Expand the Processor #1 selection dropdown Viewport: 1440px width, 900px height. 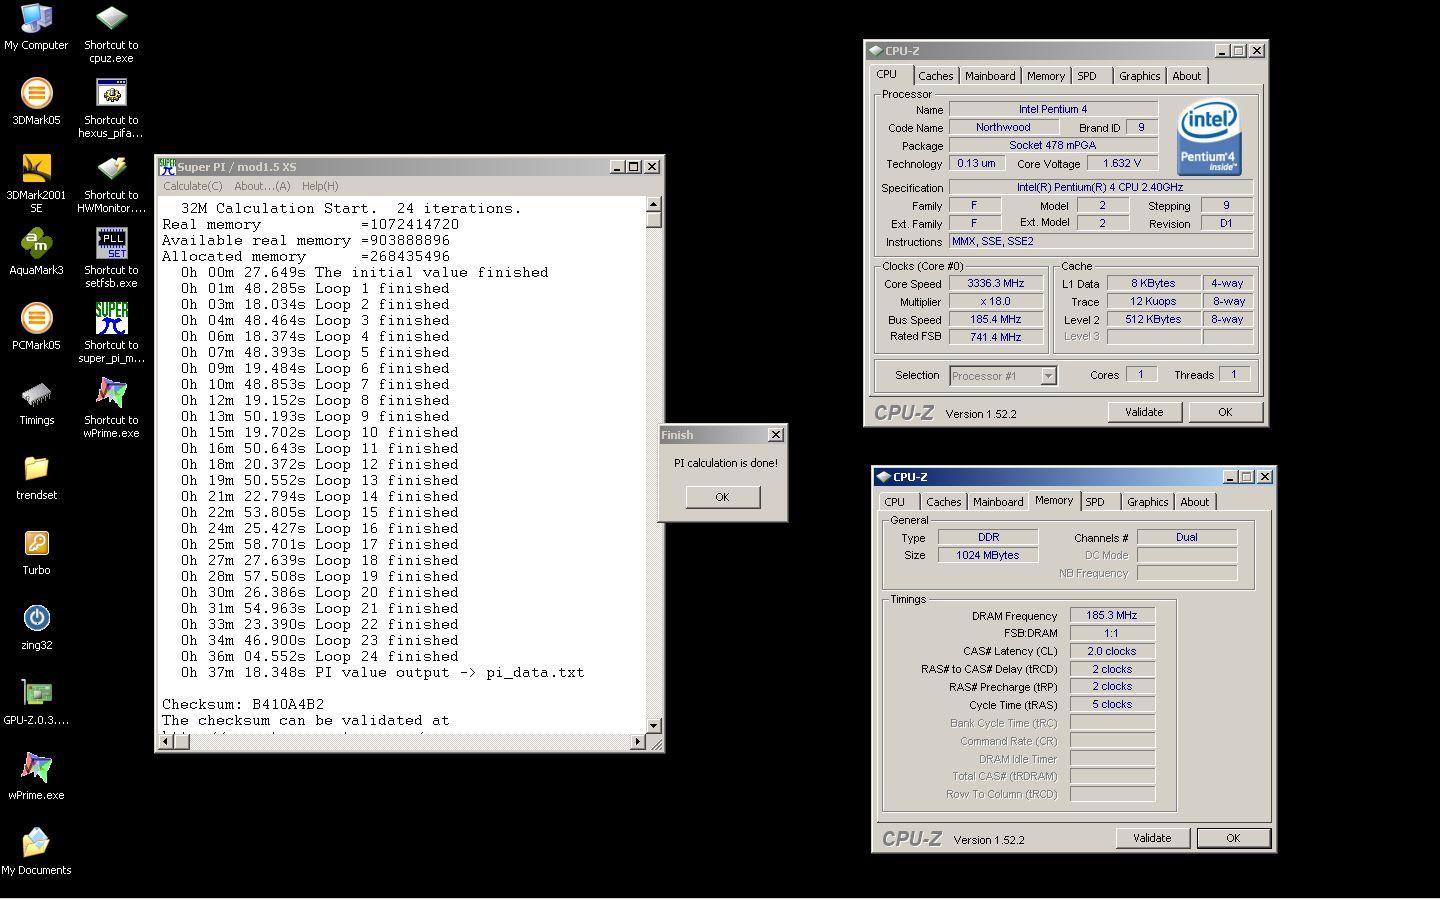pos(1048,376)
